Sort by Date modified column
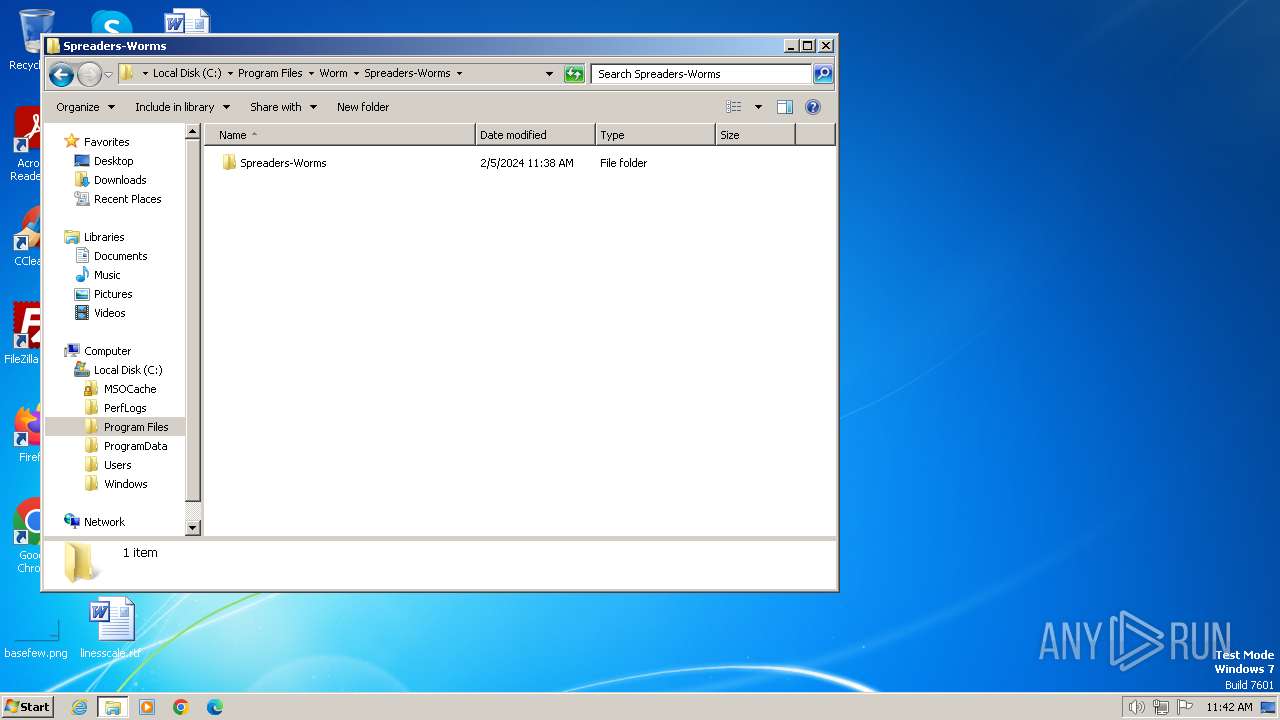The width and height of the screenshot is (1280, 720). [x=535, y=135]
